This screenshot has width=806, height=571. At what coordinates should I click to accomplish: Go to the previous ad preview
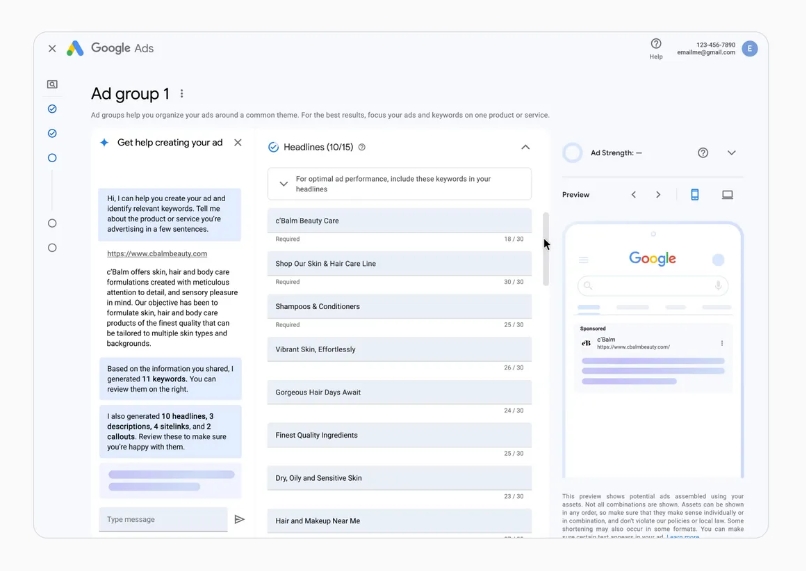coord(634,195)
